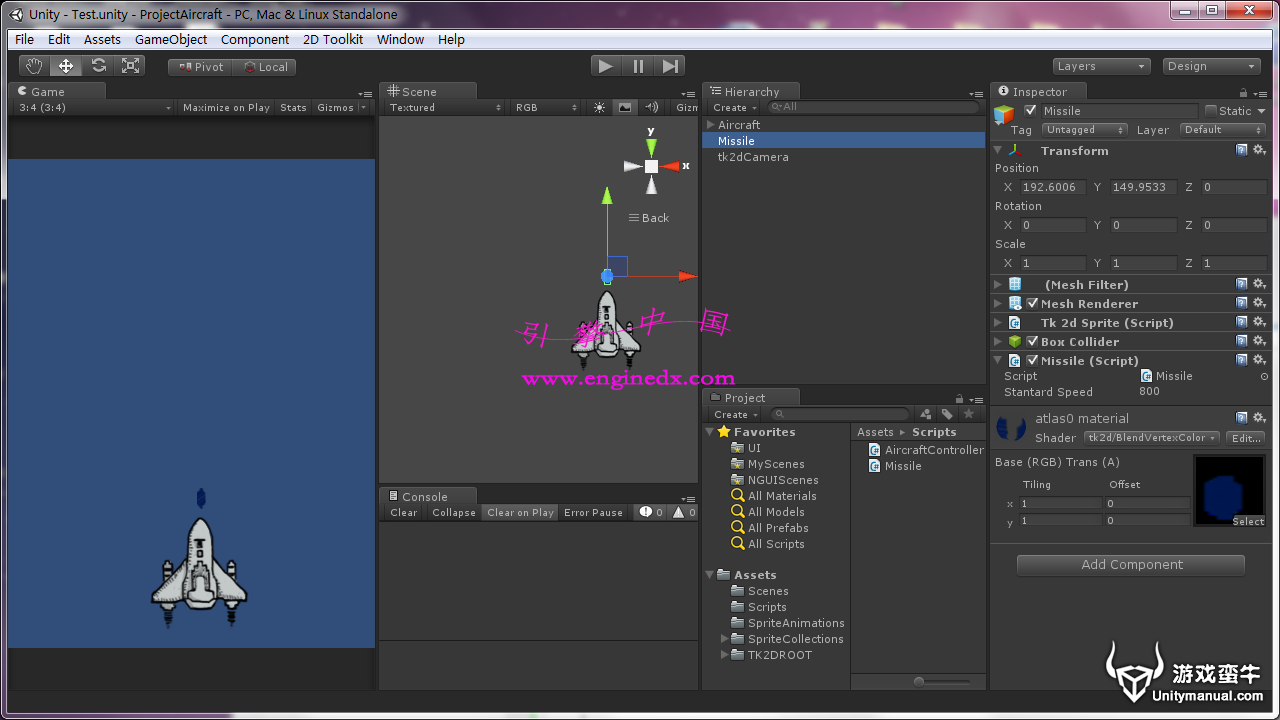Open the Layer dropdown showing Default

point(1222,130)
